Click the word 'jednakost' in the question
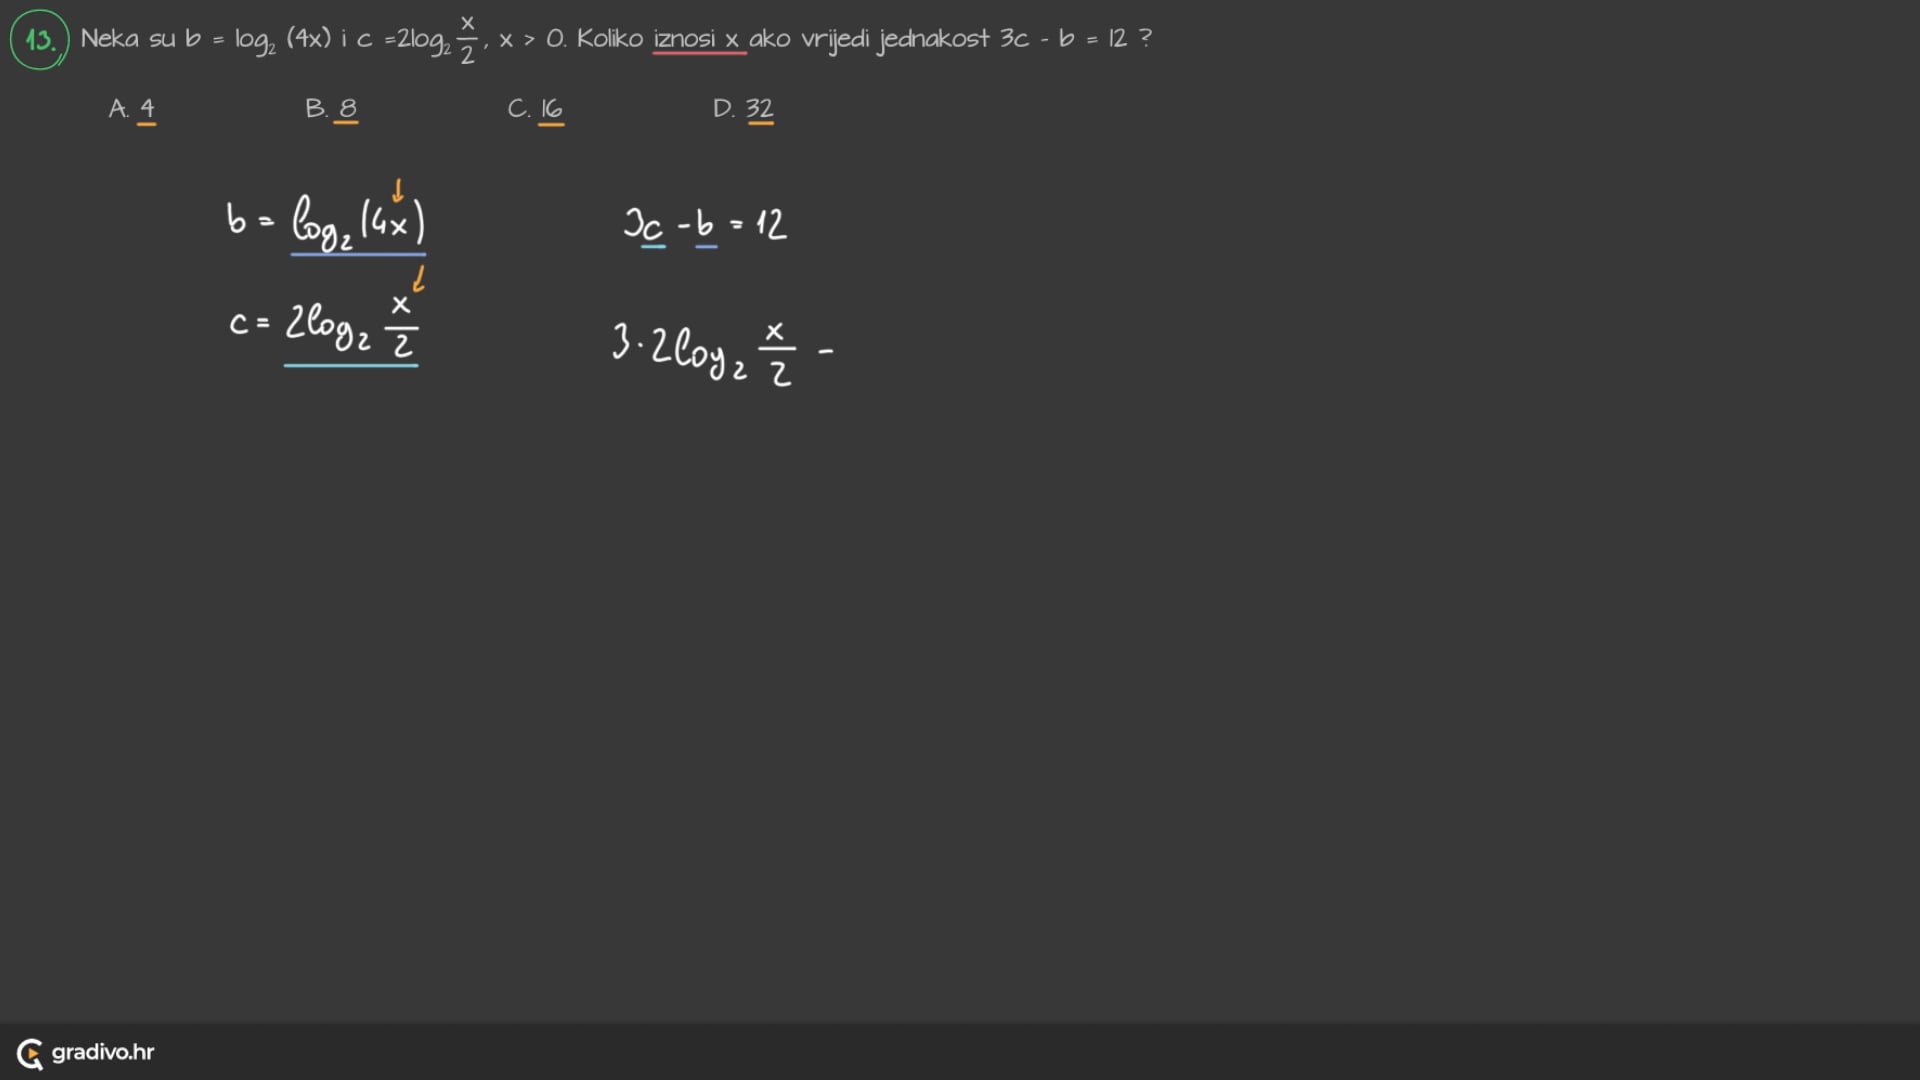Image resolution: width=1920 pixels, height=1080 pixels. [934, 40]
